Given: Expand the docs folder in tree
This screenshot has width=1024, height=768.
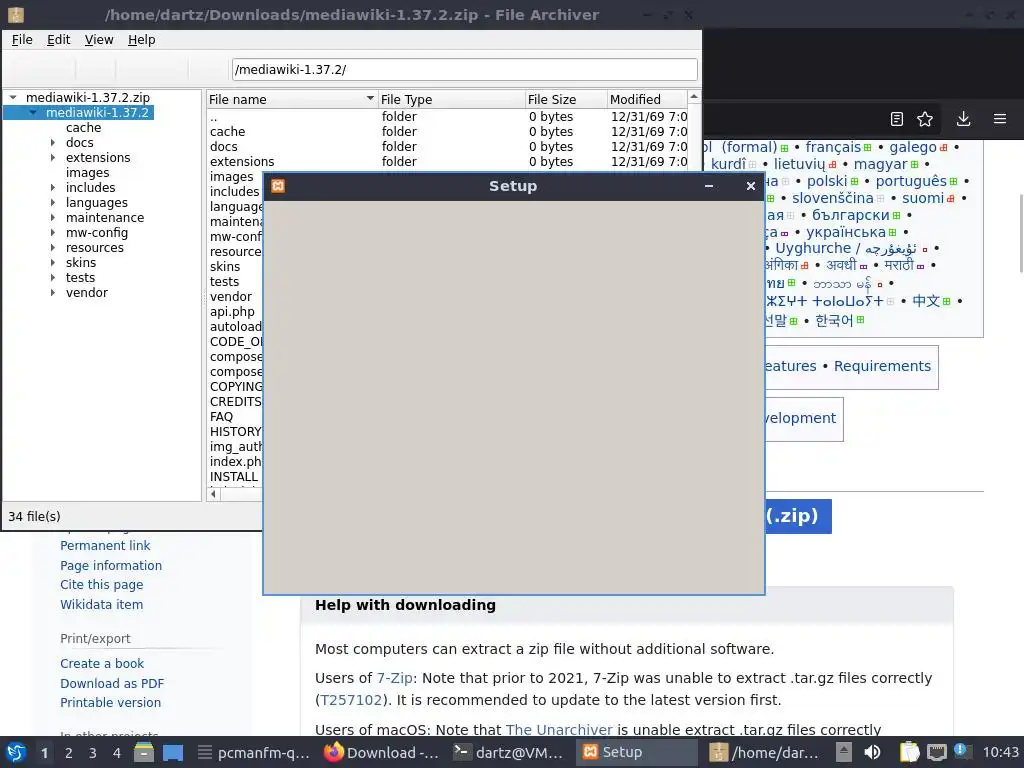Looking at the screenshot, I should click(53, 142).
